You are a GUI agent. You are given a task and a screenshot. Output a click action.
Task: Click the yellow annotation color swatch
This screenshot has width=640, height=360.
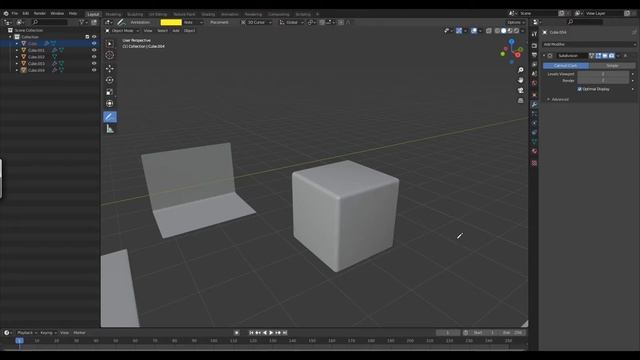[x=171, y=22]
